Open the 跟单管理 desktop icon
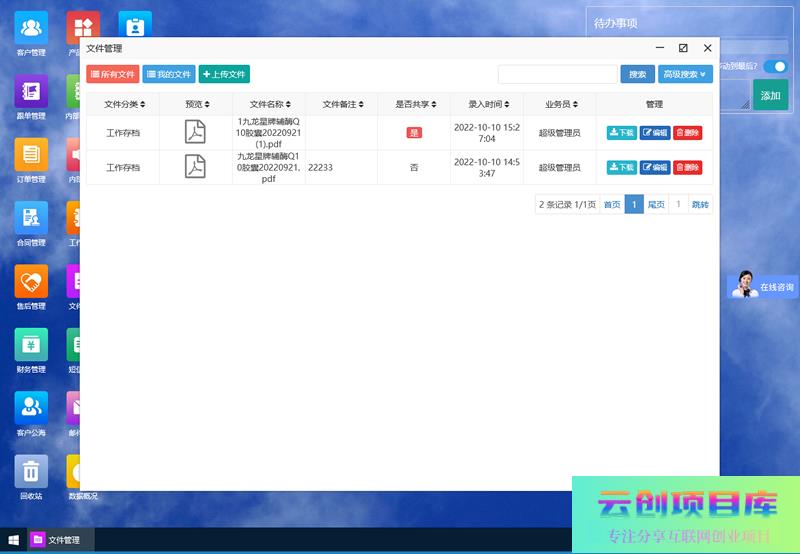The width and height of the screenshot is (800, 554). pos(31,92)
